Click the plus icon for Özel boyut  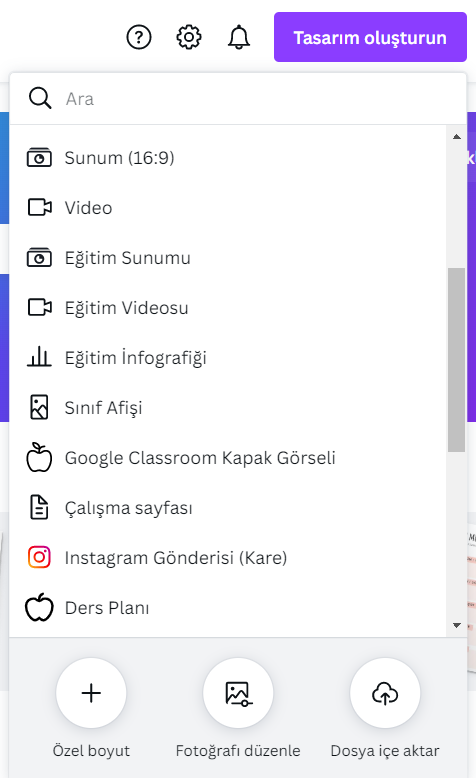(91, 693)
